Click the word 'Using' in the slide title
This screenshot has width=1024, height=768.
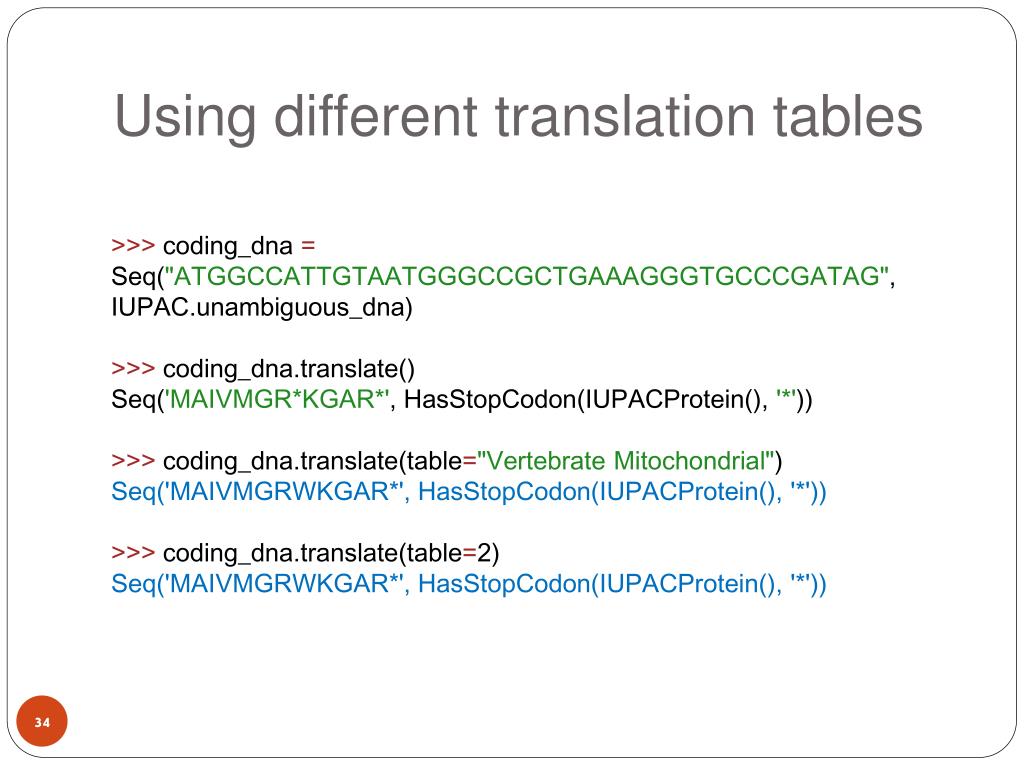pyautogui.click(x=185, y=118)
